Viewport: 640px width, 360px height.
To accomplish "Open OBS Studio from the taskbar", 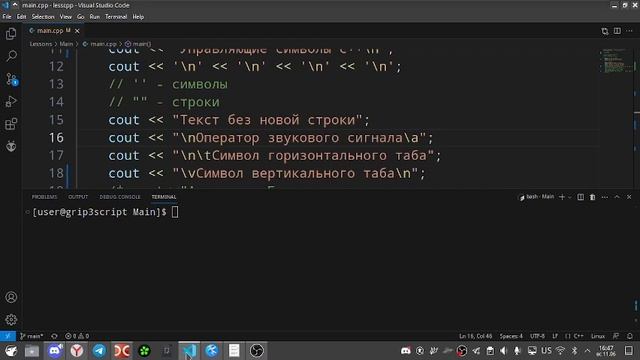I will [x=257, y=351].
